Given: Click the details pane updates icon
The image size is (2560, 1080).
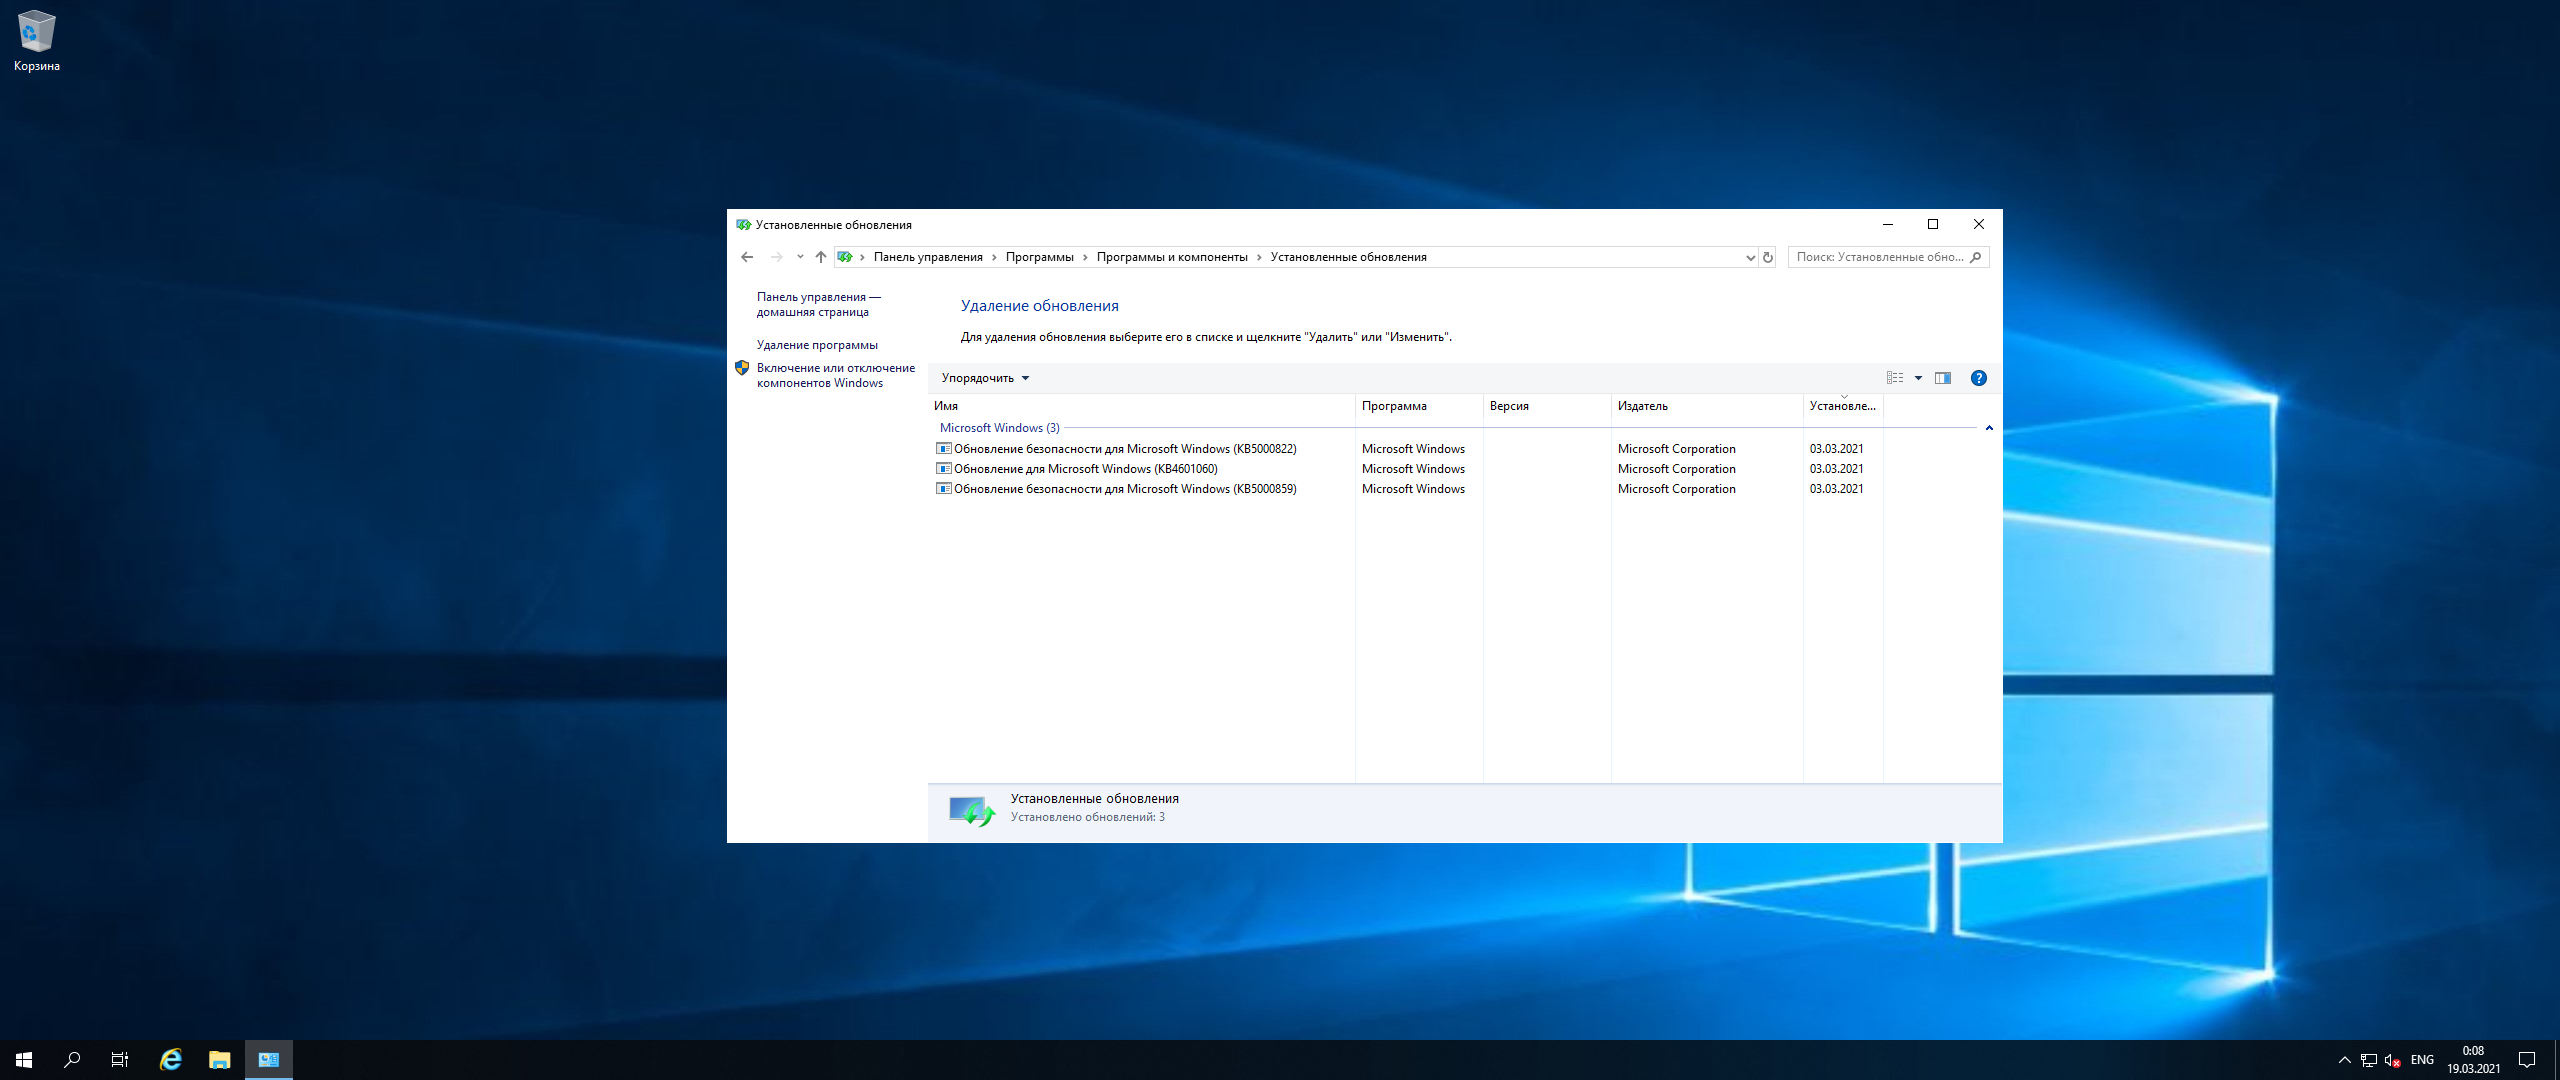Looking at the screenshot, I should pyautogui.click(x=971, y=810).
